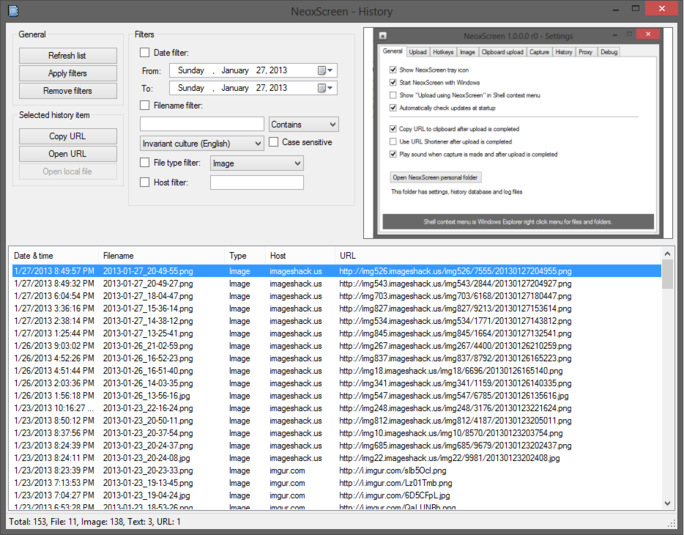684x535 pixels.
Task: Click the Copy URL button
Action: (68, 136)
